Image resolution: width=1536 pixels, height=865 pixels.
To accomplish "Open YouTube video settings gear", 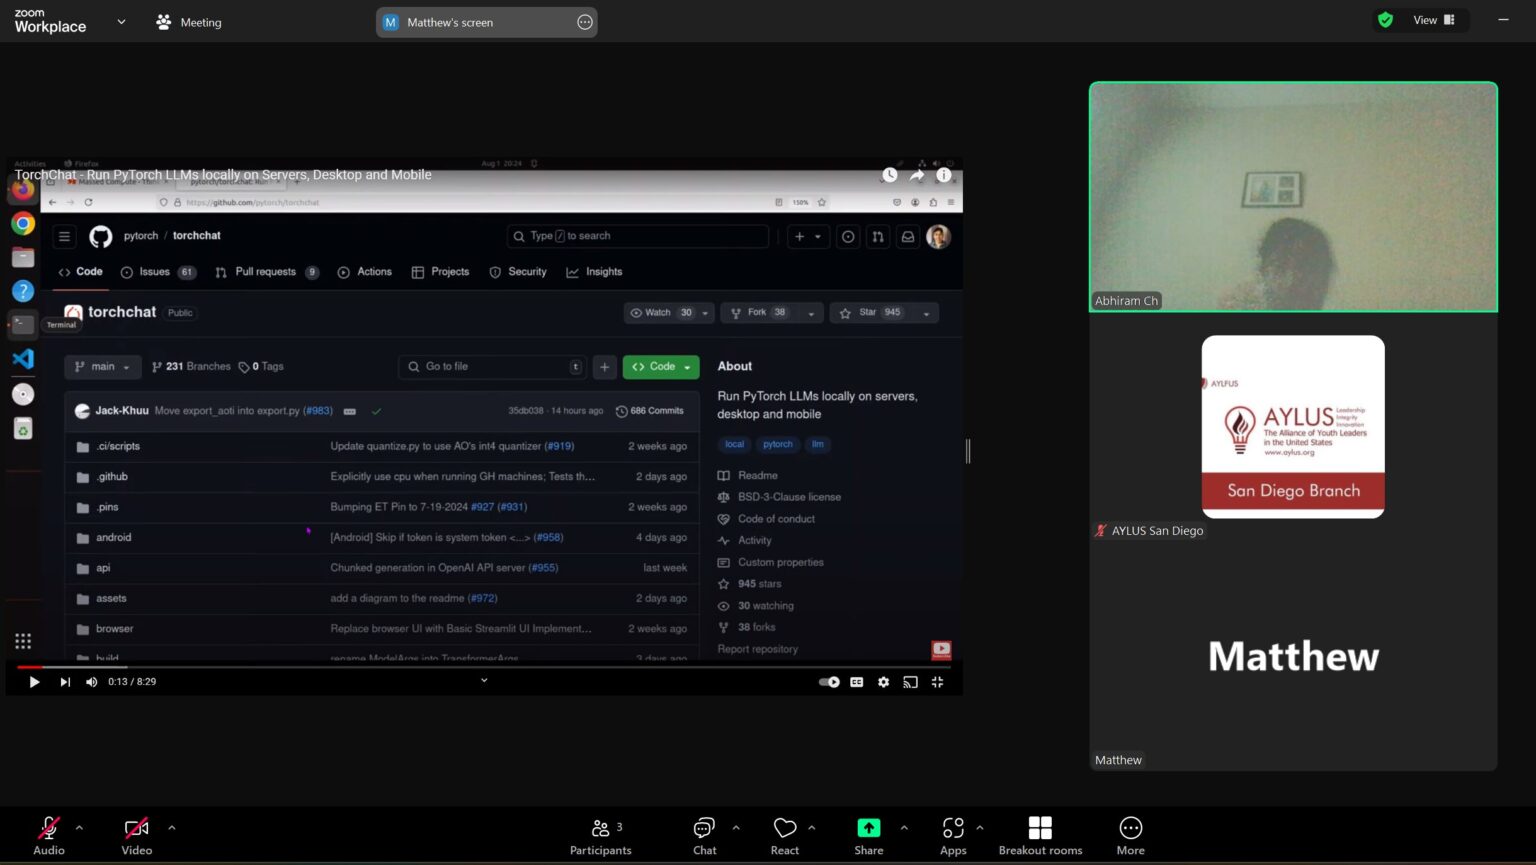I will [883, 682].
